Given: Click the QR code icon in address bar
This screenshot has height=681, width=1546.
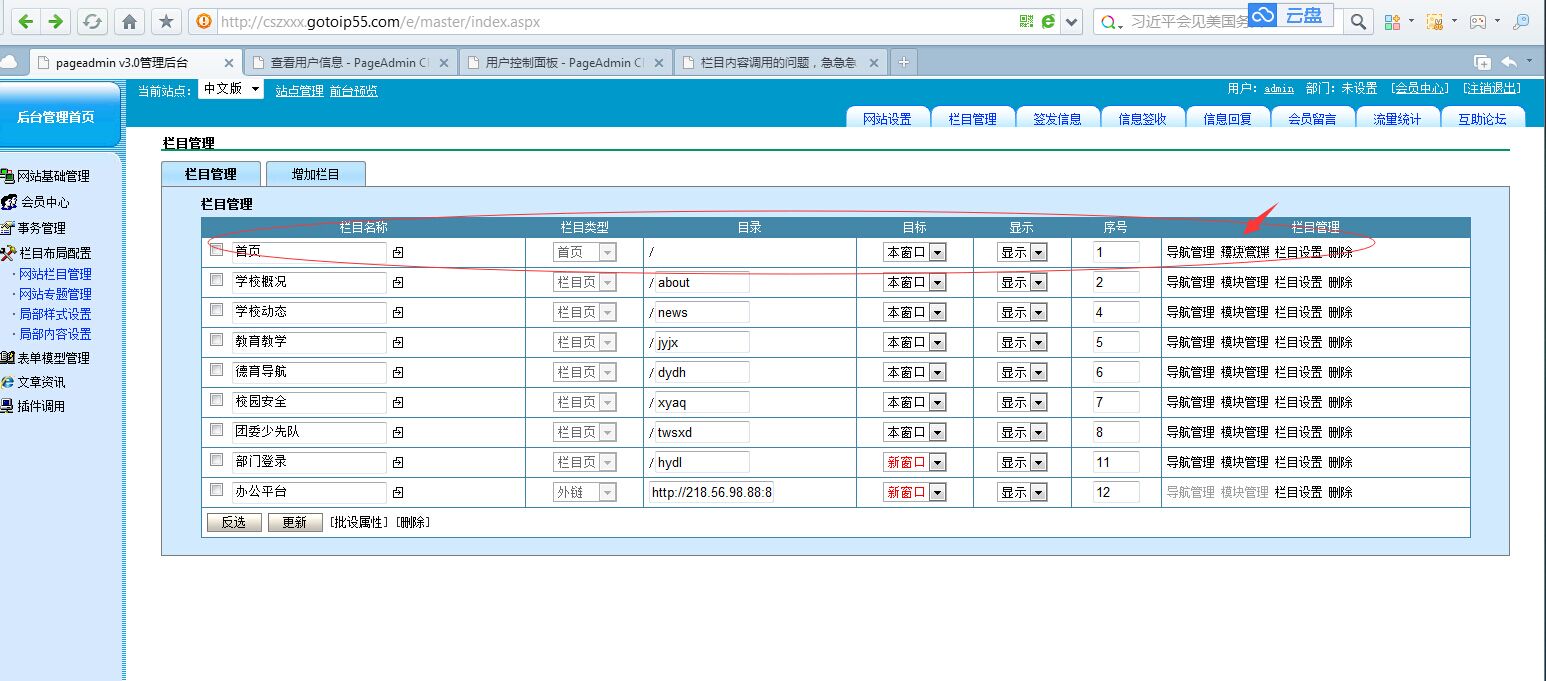Looking at the screenshot, I should click(x=1026, y=21).
